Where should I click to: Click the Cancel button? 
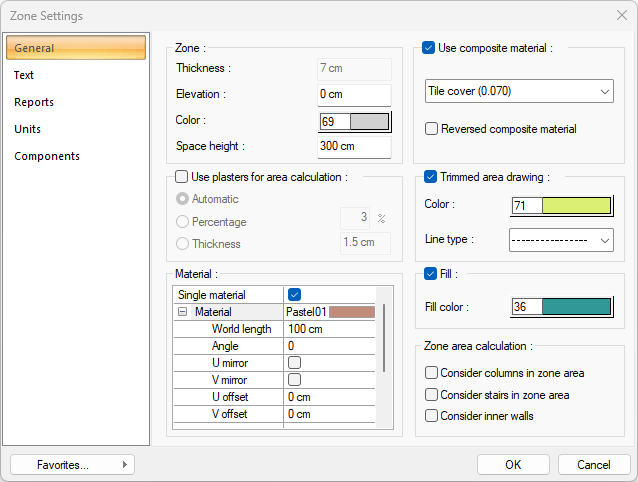pos(593,464)
